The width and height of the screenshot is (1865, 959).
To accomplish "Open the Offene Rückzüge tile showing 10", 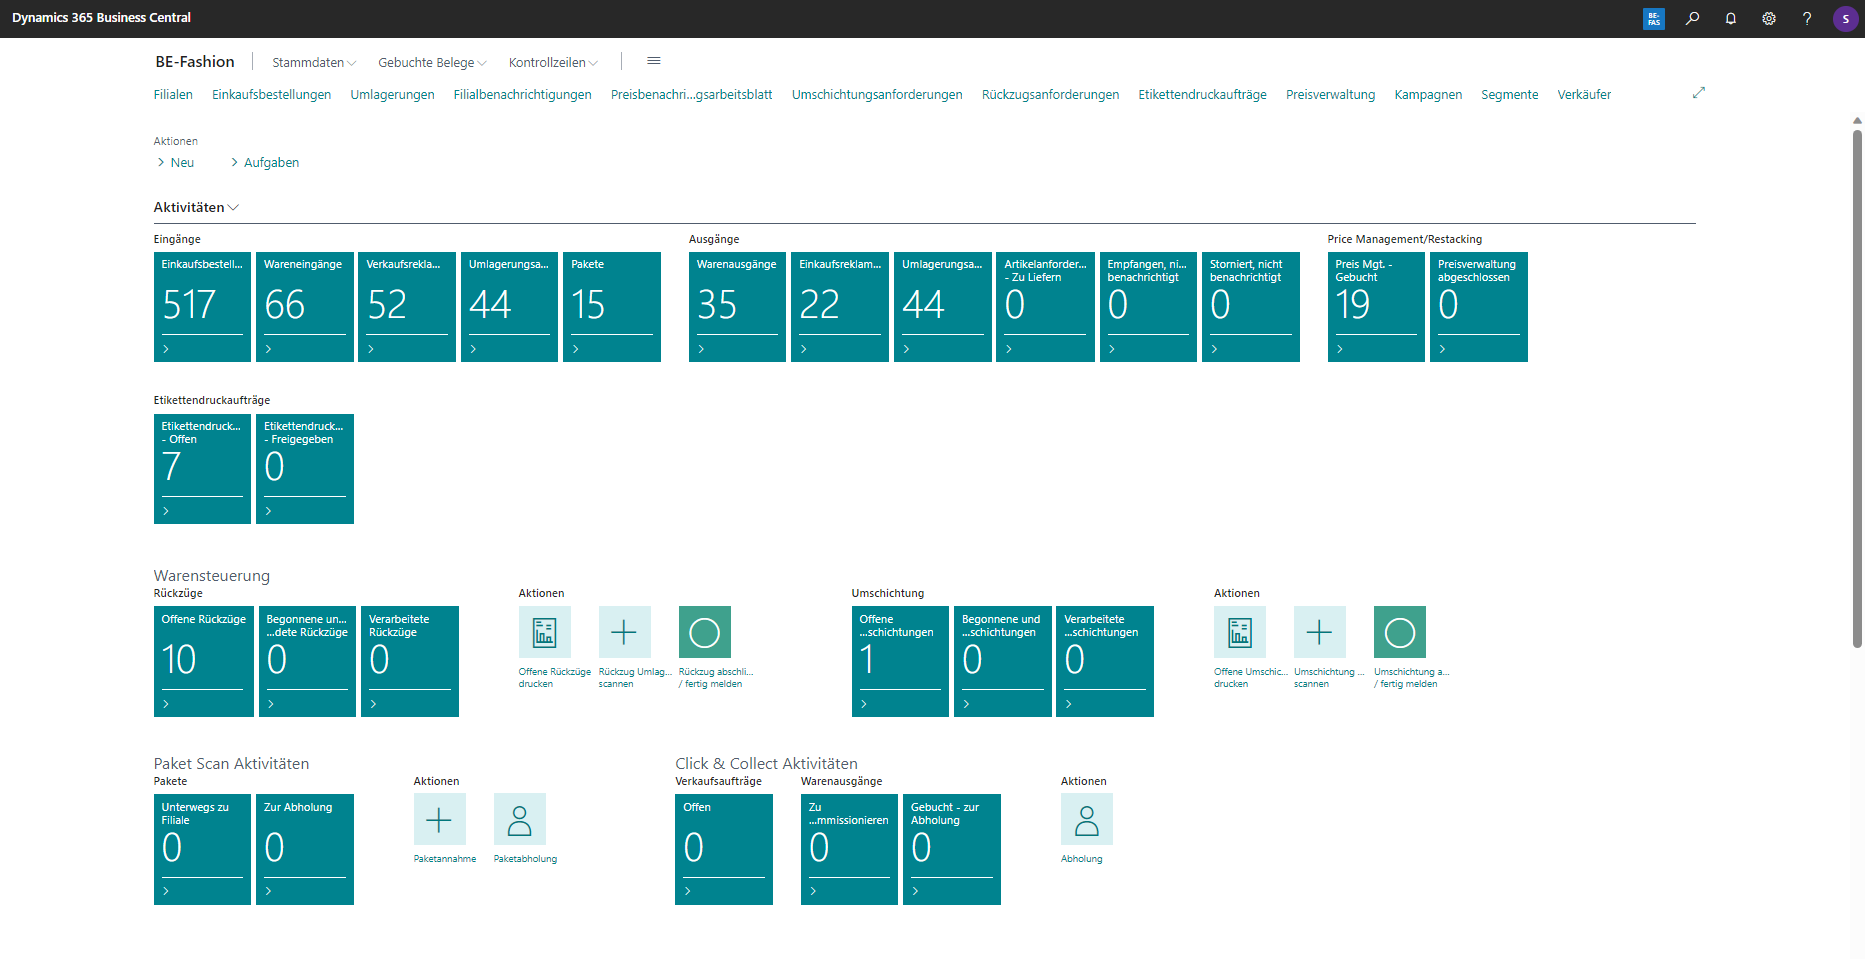I will click(x=203, y=661).
